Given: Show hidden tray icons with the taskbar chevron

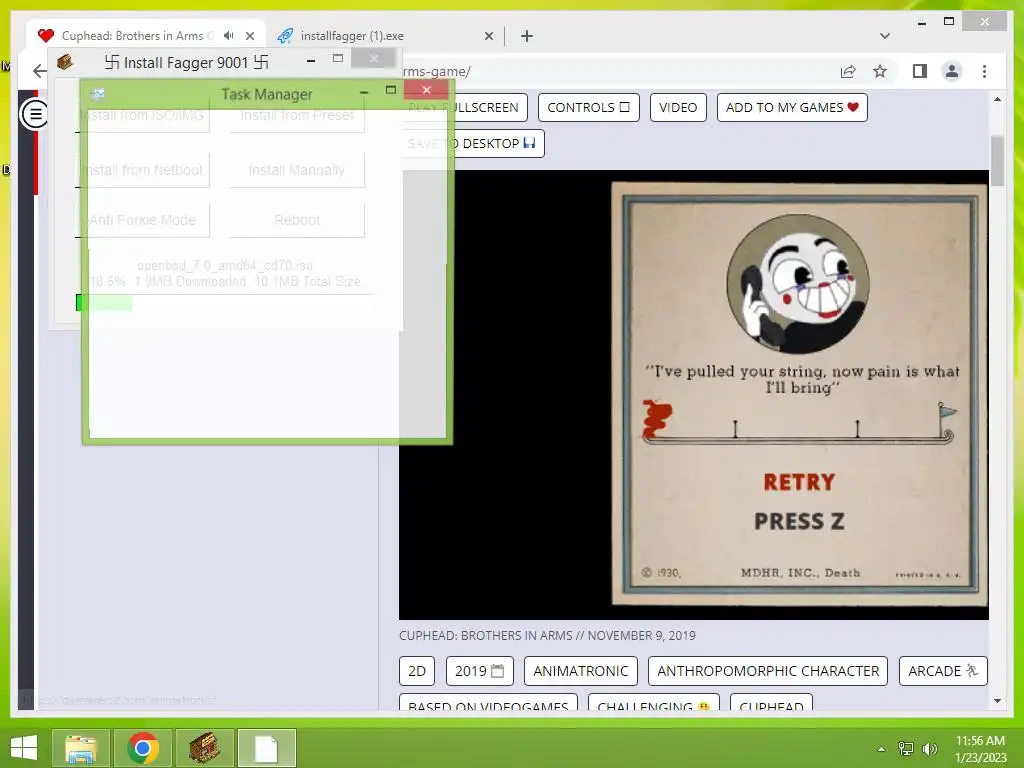Looking at the screenshot, I should (x=881, y=749).
